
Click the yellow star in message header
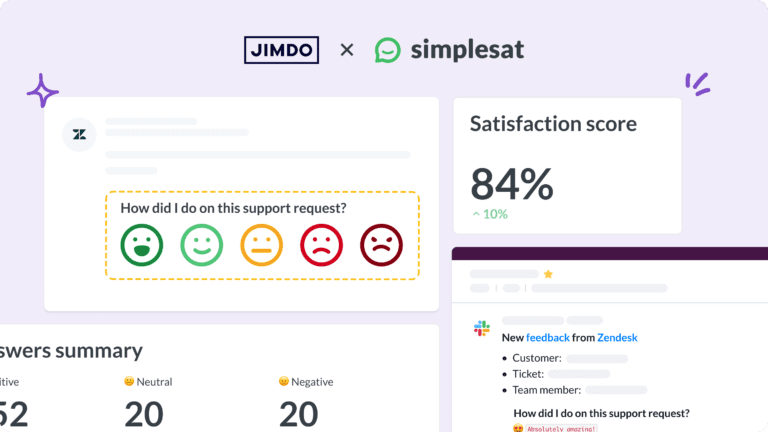click(548, 274)
